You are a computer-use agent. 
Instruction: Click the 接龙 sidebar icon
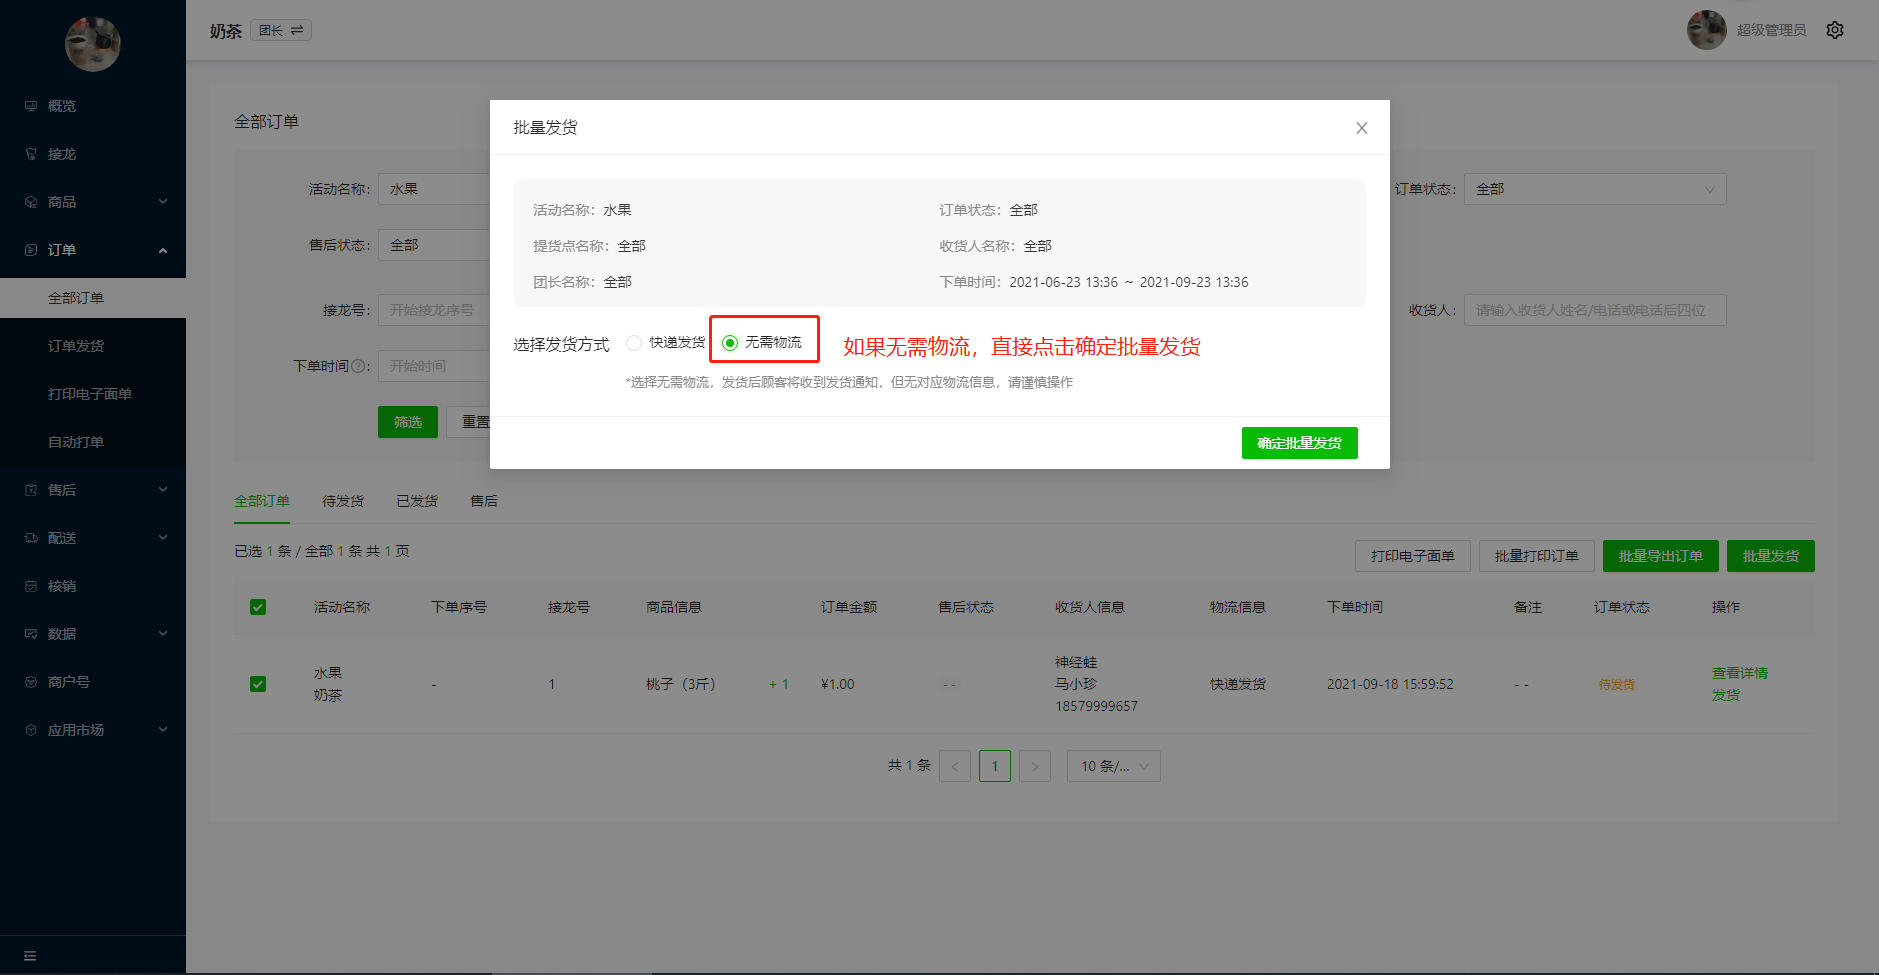click(31, 154)
